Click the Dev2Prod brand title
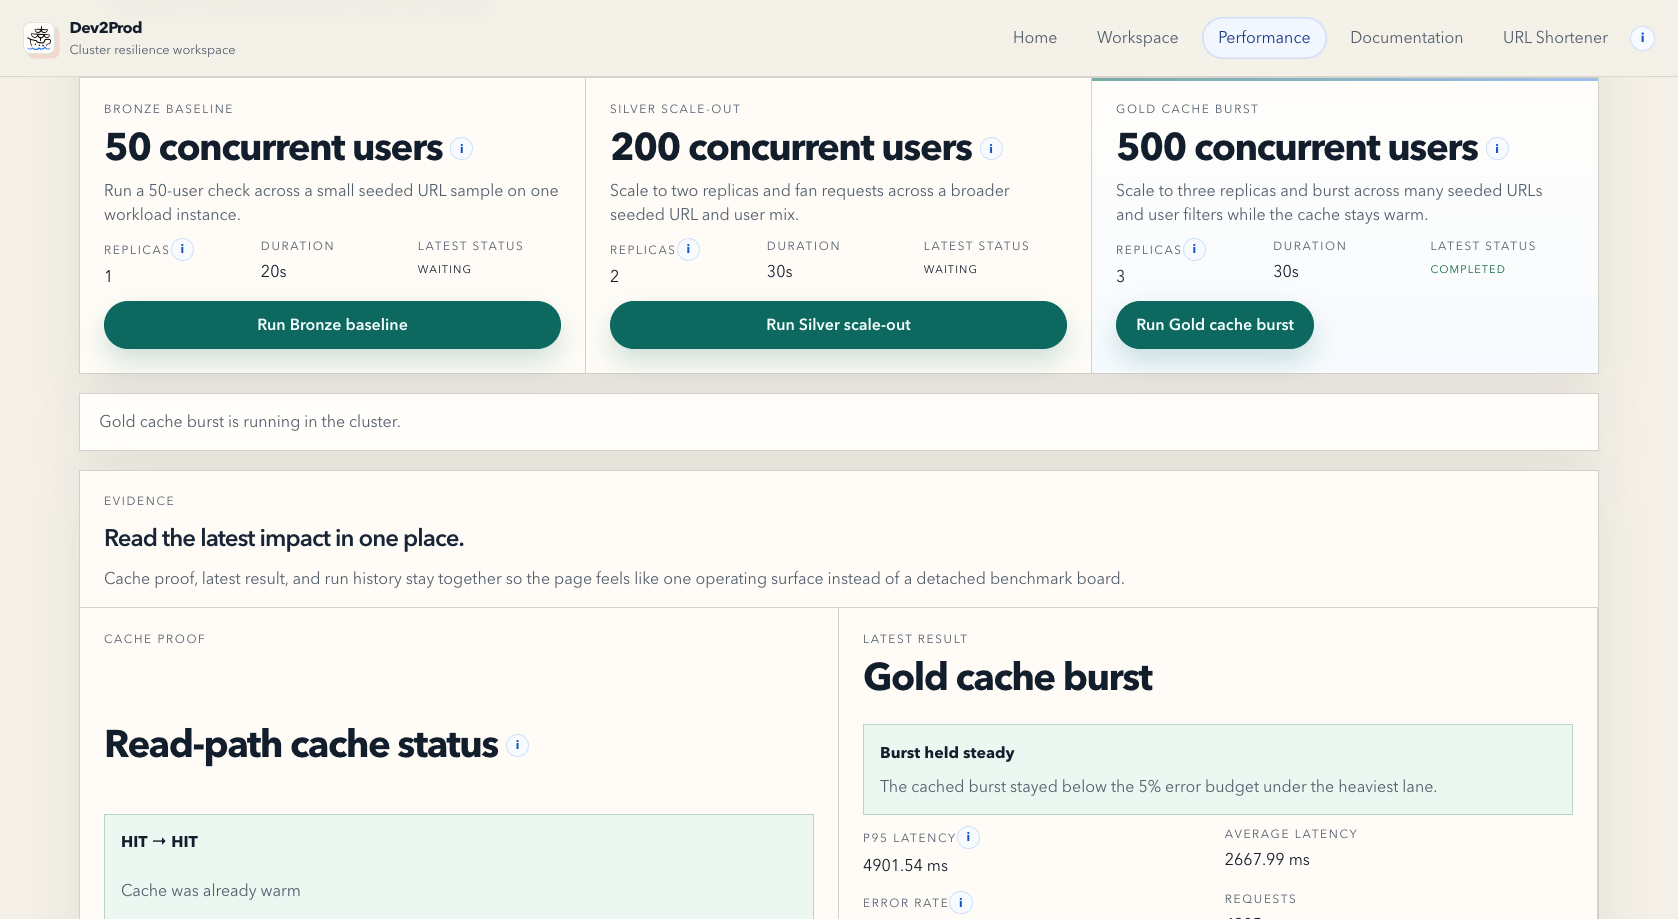The height and width of the screenshot is (919, 1678). pyautogui.click(x=106, y=28)
